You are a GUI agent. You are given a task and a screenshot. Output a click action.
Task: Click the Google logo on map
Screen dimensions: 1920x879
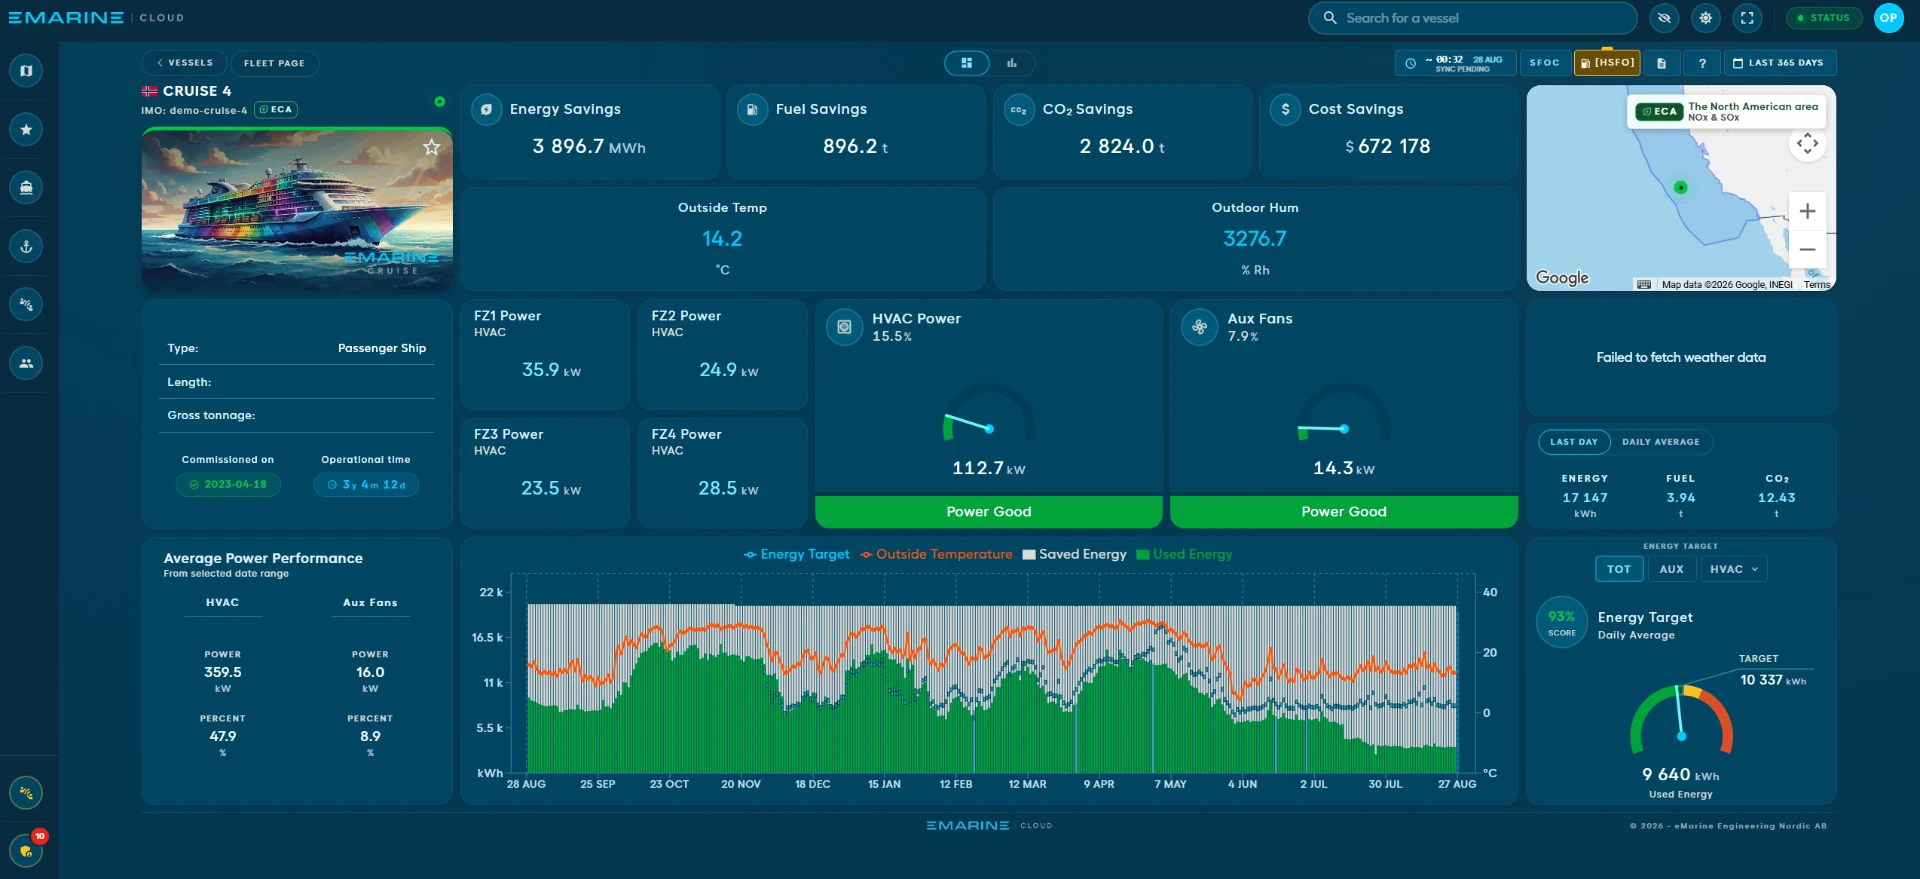[x=1562, y=278]
